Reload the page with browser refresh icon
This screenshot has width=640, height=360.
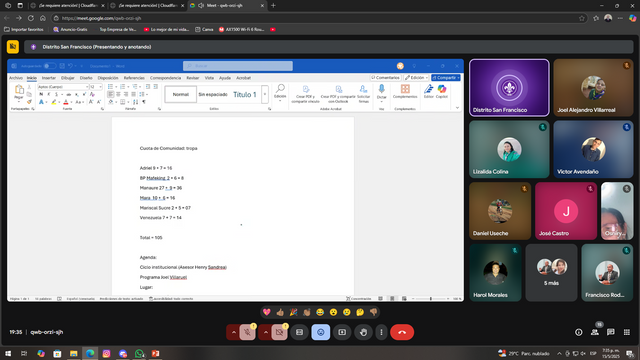[31, 18]
